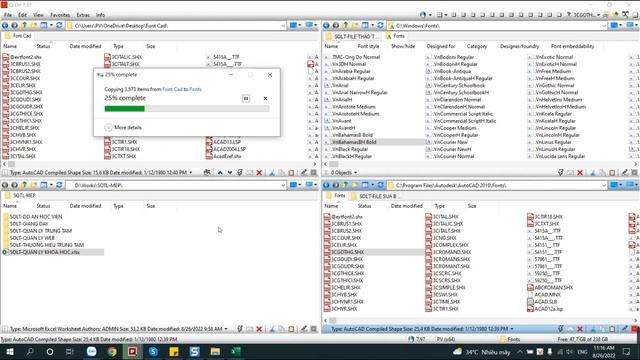Go back in the Font Cad pane
The width and height of the screenshot is (640, 360).
(5, 25)
